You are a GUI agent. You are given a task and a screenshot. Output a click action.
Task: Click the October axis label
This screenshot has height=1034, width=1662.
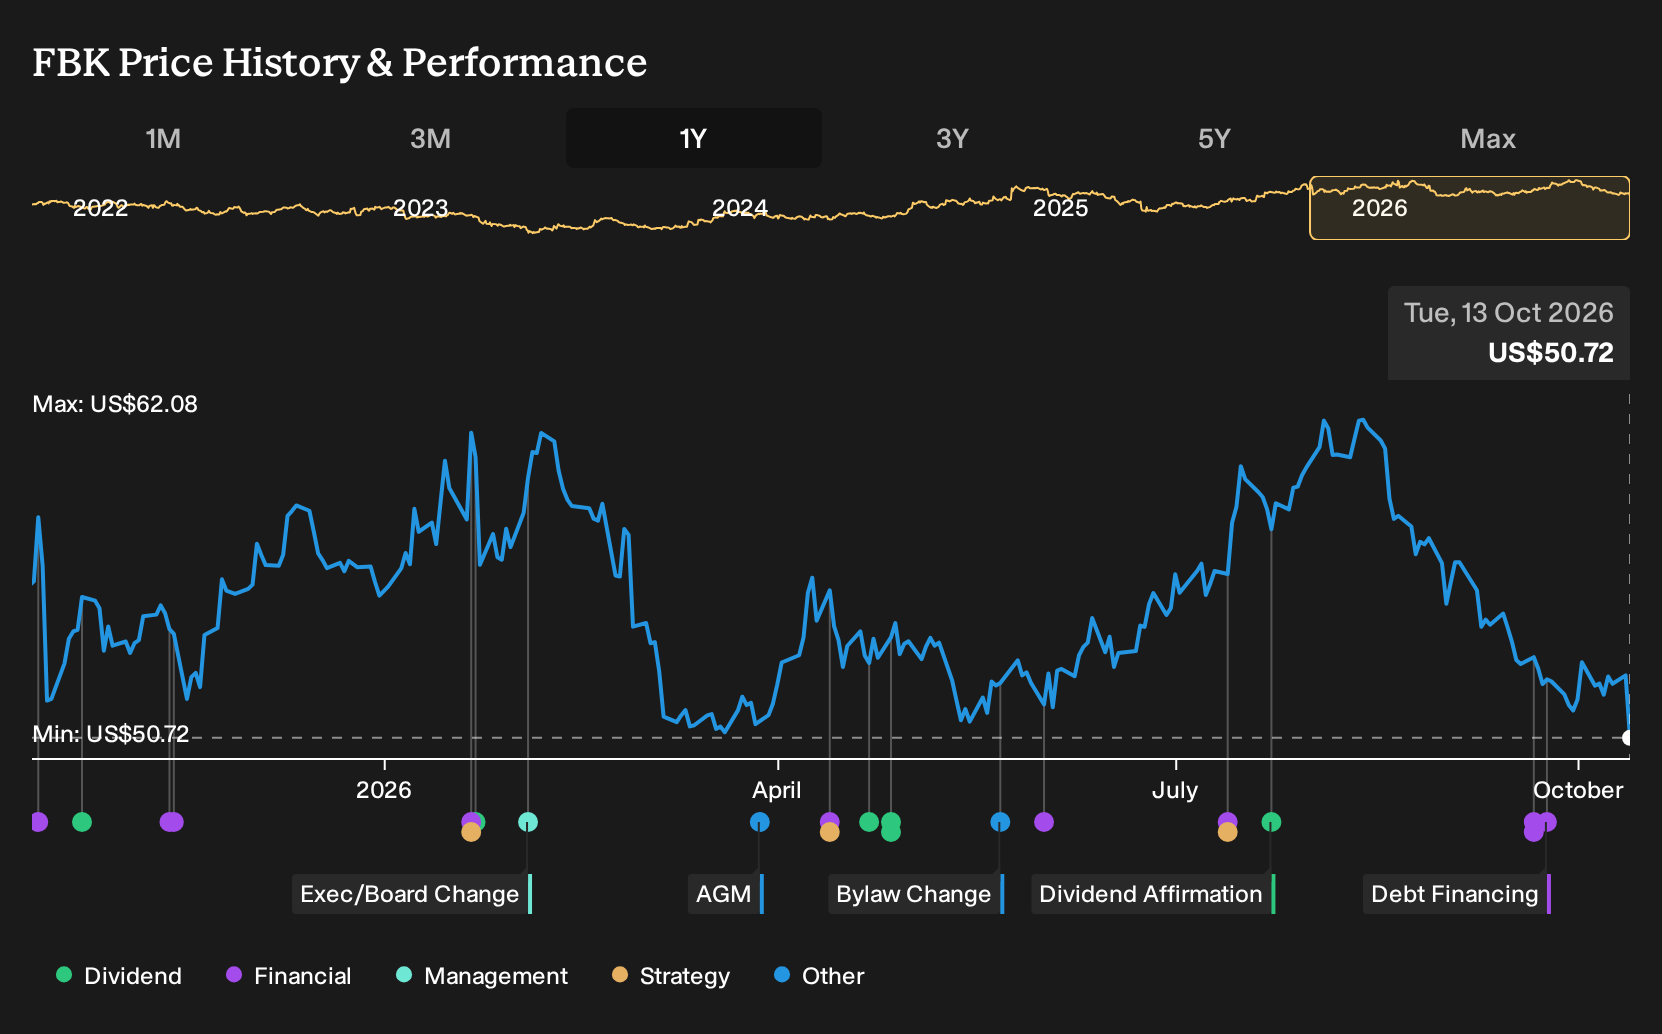[1578, 790]
